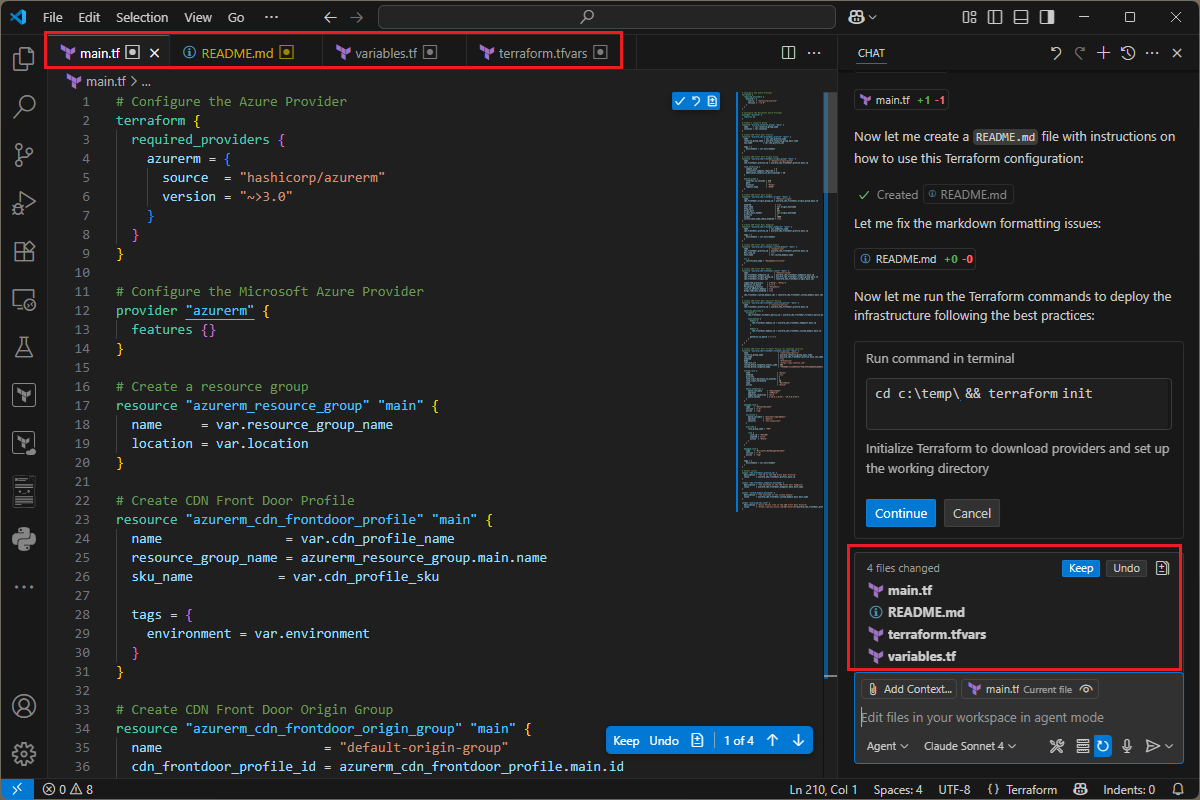Open the Configure Tools wrench icon in chat
The height and width of the screenshot is (800, 1200).
point(1058,745)
